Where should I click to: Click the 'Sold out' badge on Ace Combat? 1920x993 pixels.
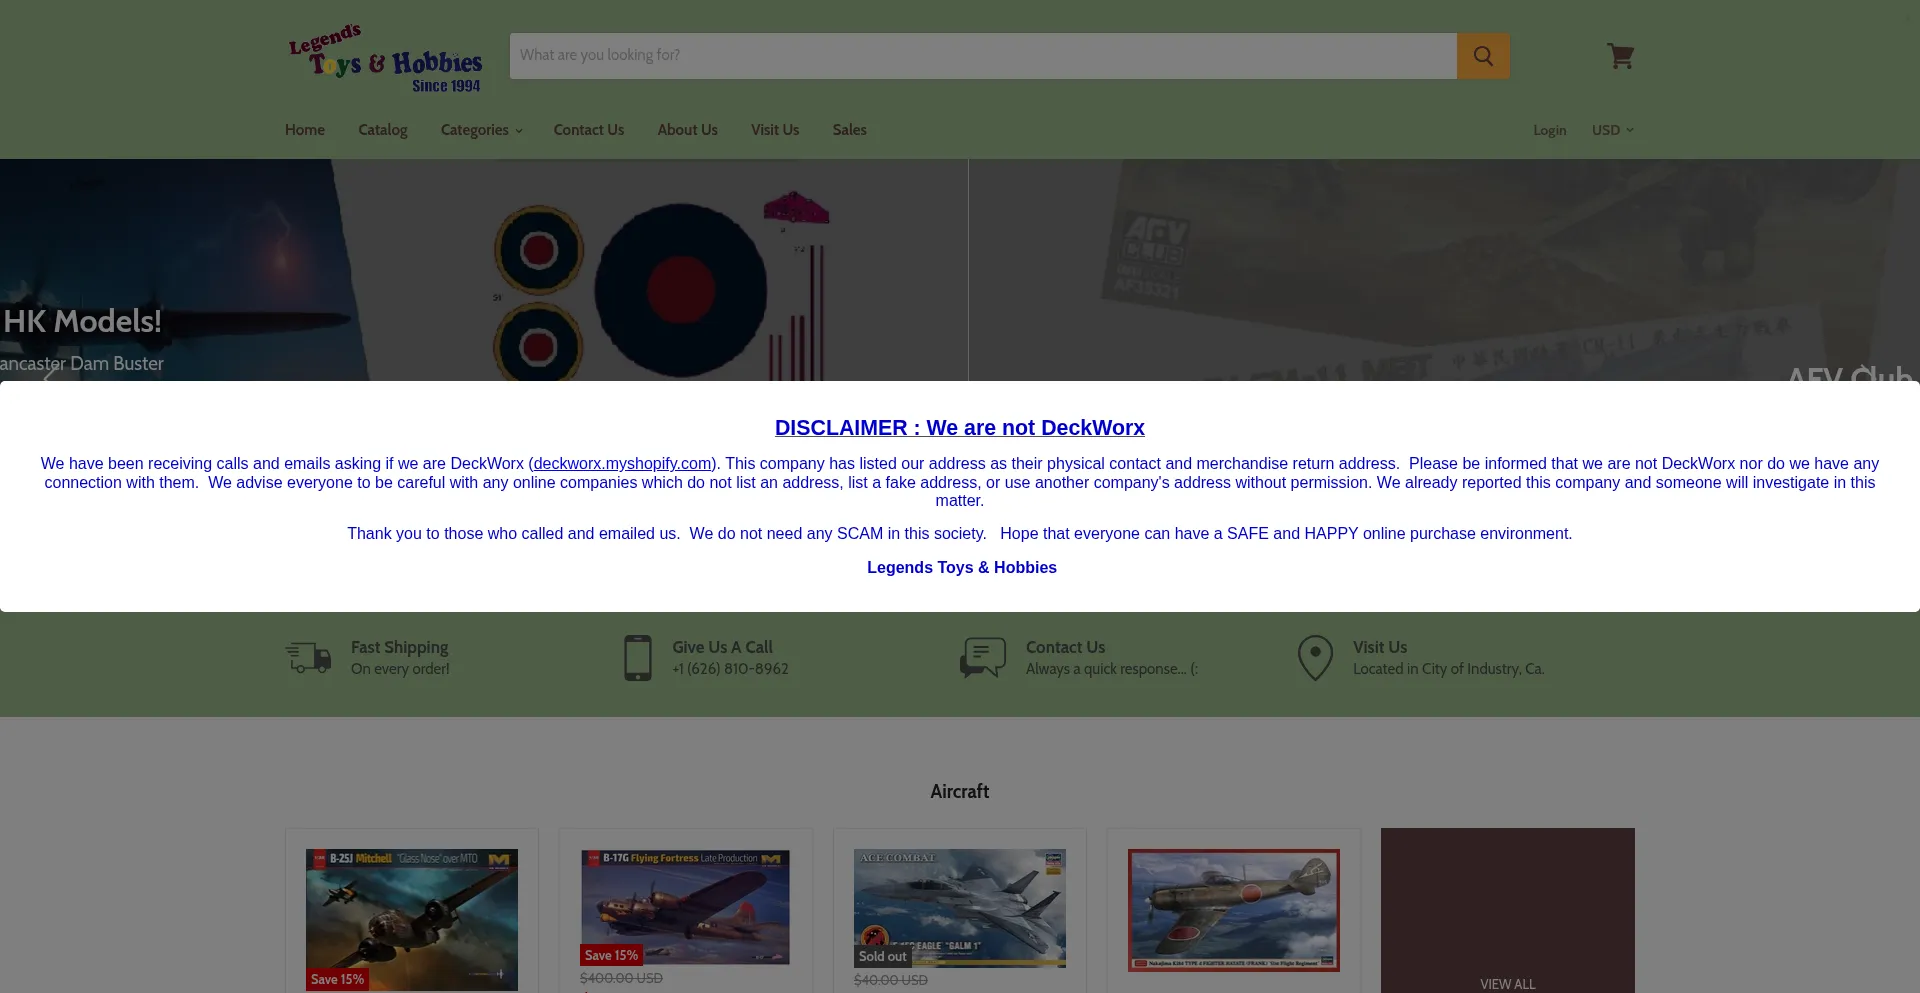pos(883,956)
